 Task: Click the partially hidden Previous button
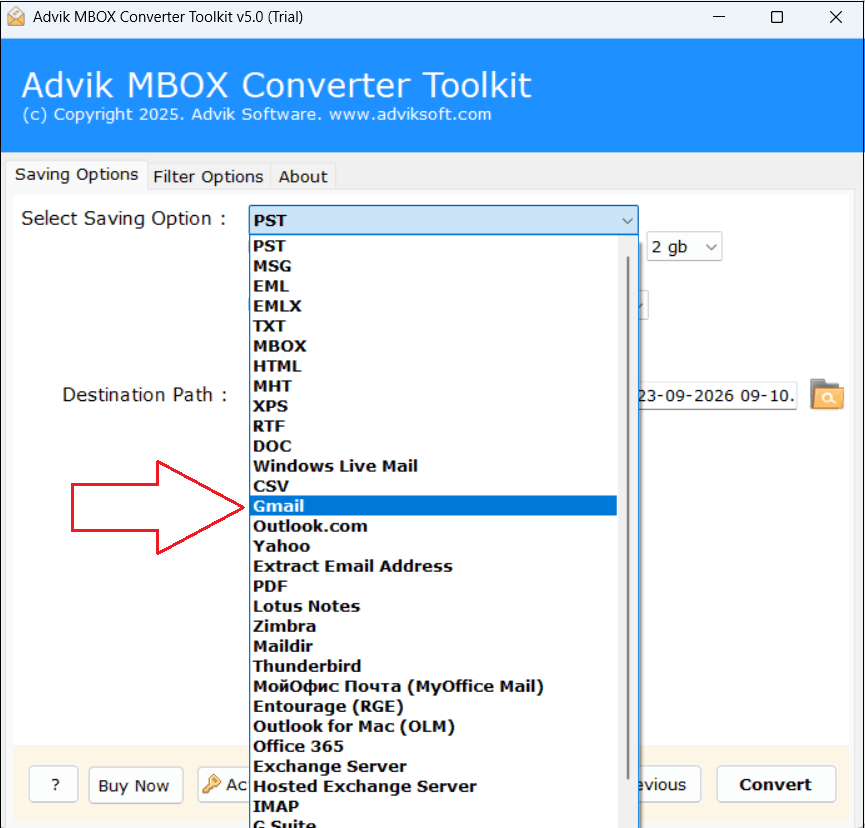pyautogui.click(x=670, y=784)
